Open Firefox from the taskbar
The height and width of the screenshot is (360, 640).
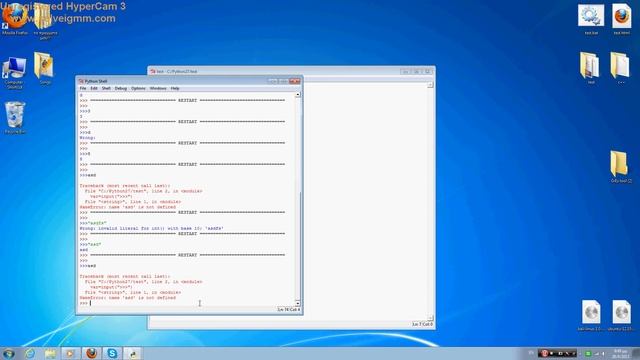click(91, 353)
